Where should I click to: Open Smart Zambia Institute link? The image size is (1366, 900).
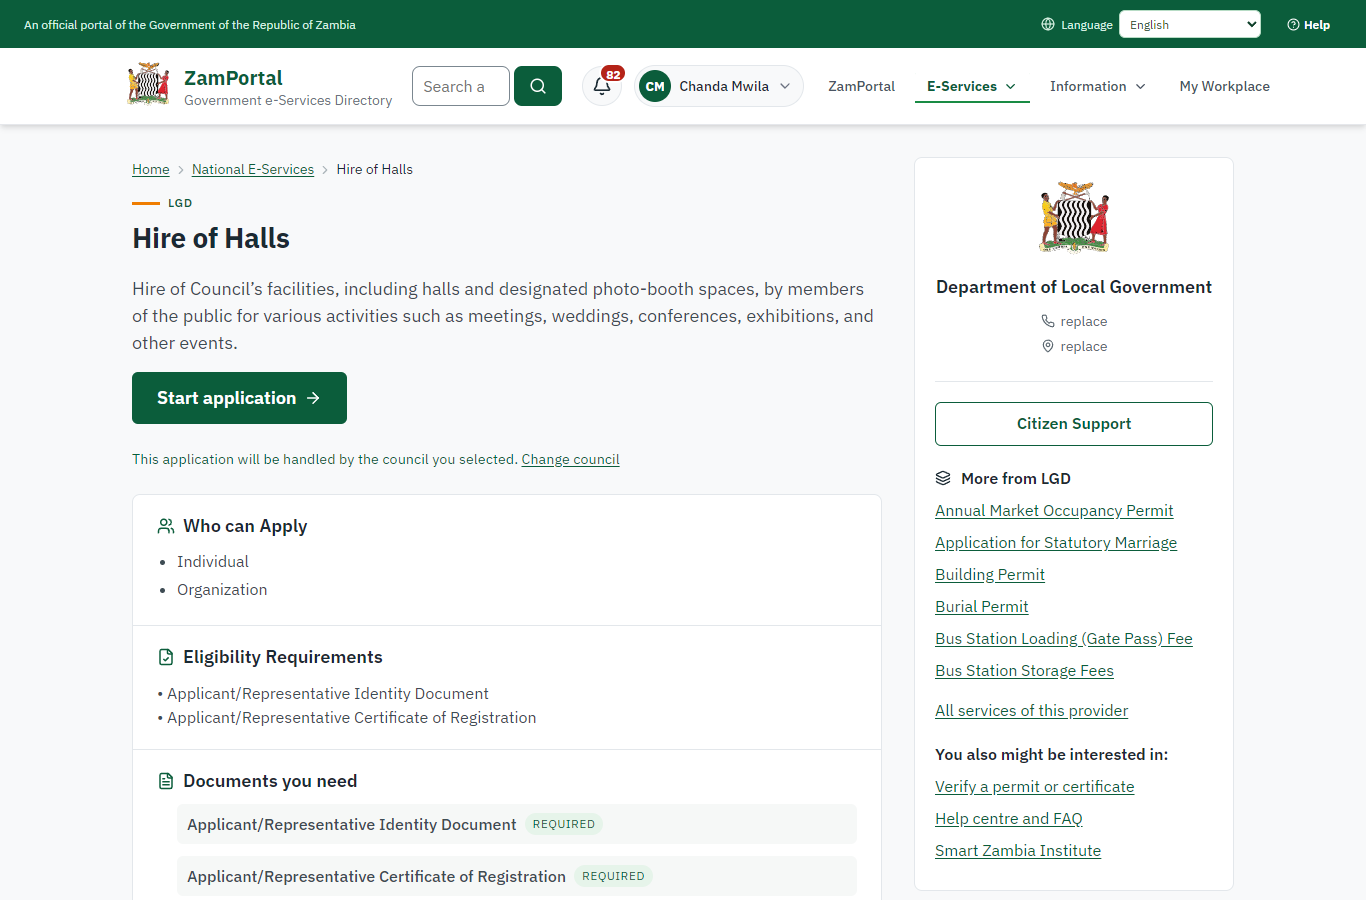[1018, 851]
